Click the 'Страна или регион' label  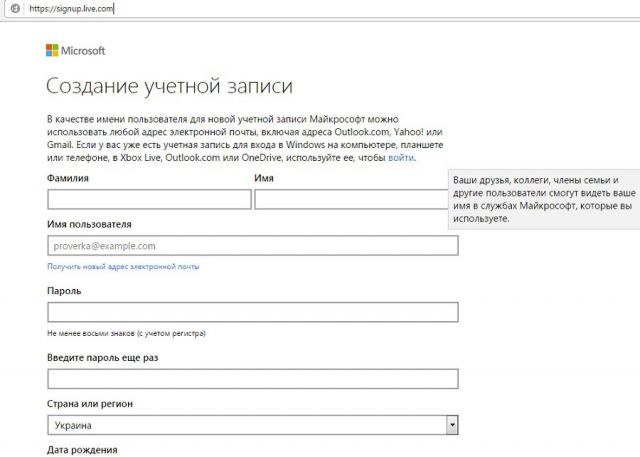tap(90, 404)
